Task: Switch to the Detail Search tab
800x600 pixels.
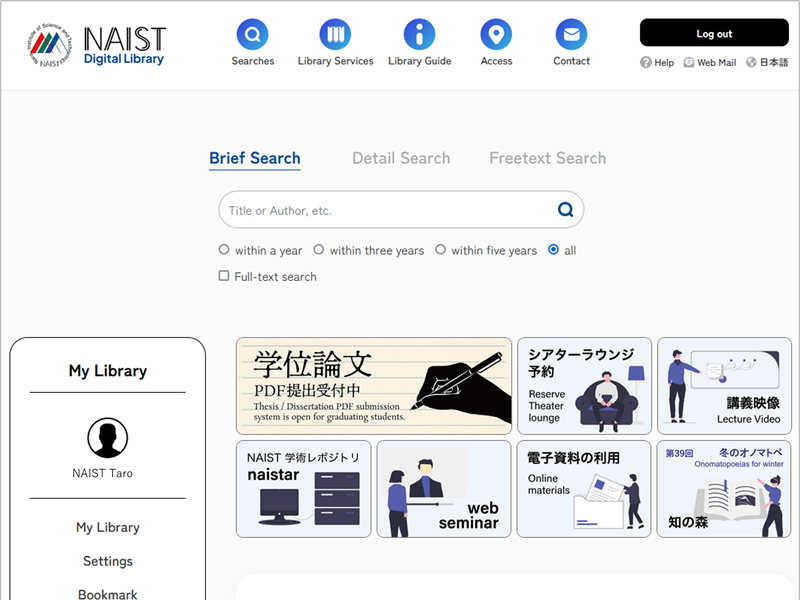Action: [401, 158]
